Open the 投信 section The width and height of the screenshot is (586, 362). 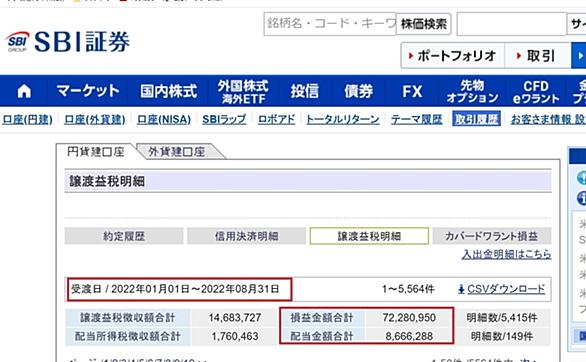(x=305, y=91)
